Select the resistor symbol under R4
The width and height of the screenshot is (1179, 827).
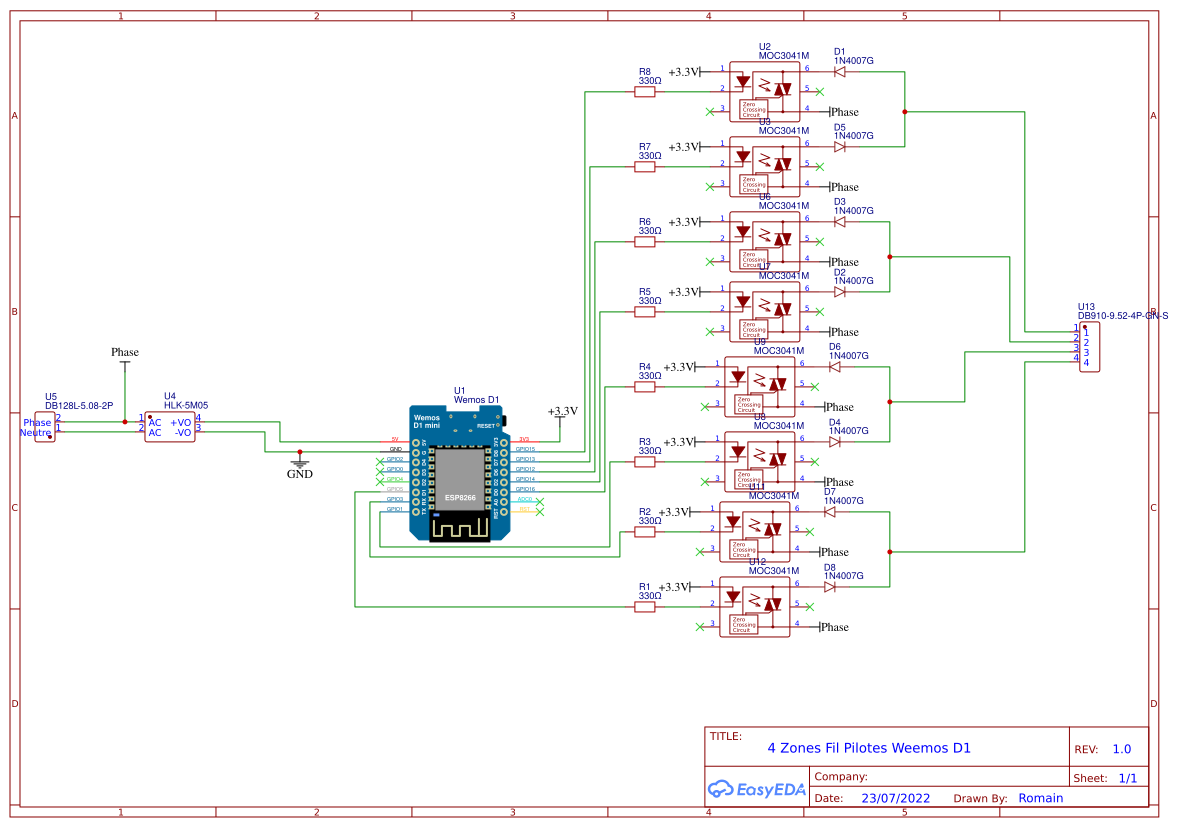tap(645, 387)
